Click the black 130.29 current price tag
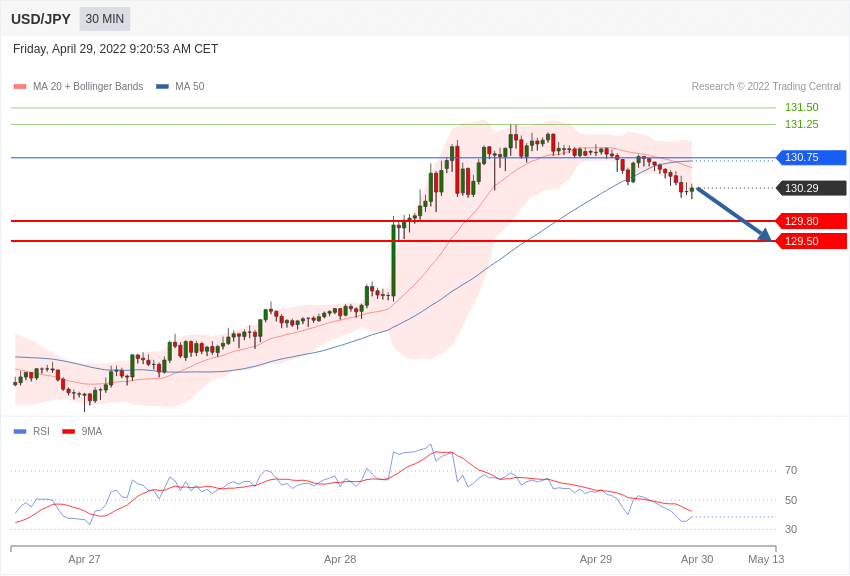The width and height of the screenshot is (850, 576). (x=811, y=188)
